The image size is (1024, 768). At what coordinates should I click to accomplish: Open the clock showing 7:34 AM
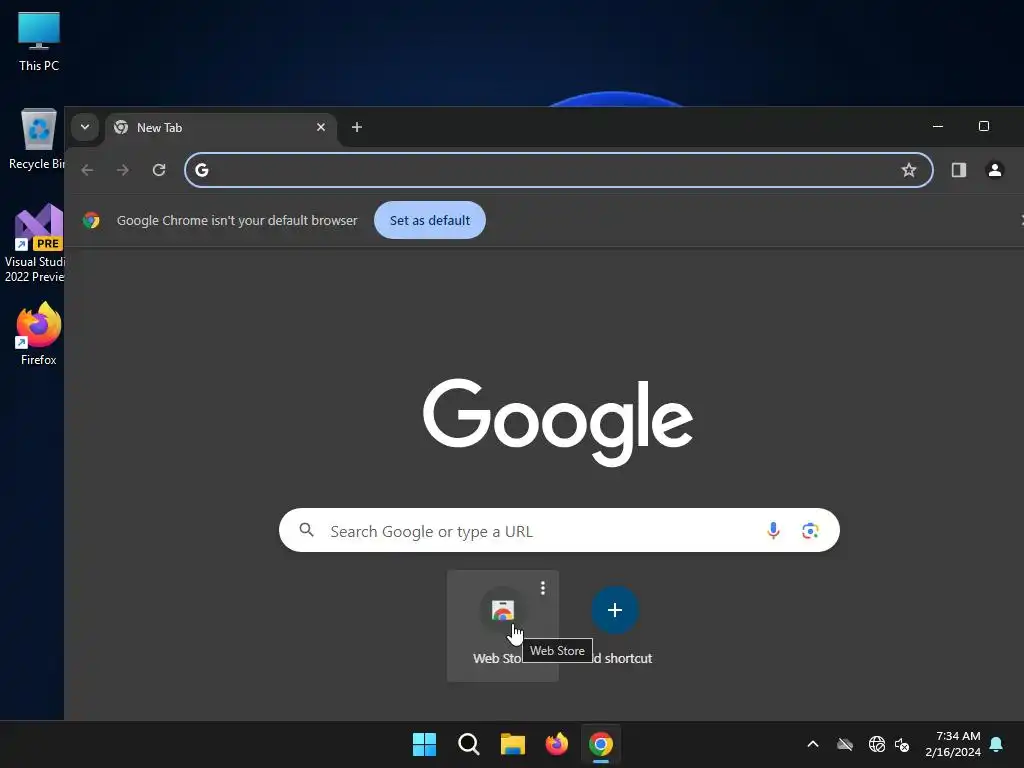click(953, 744)
